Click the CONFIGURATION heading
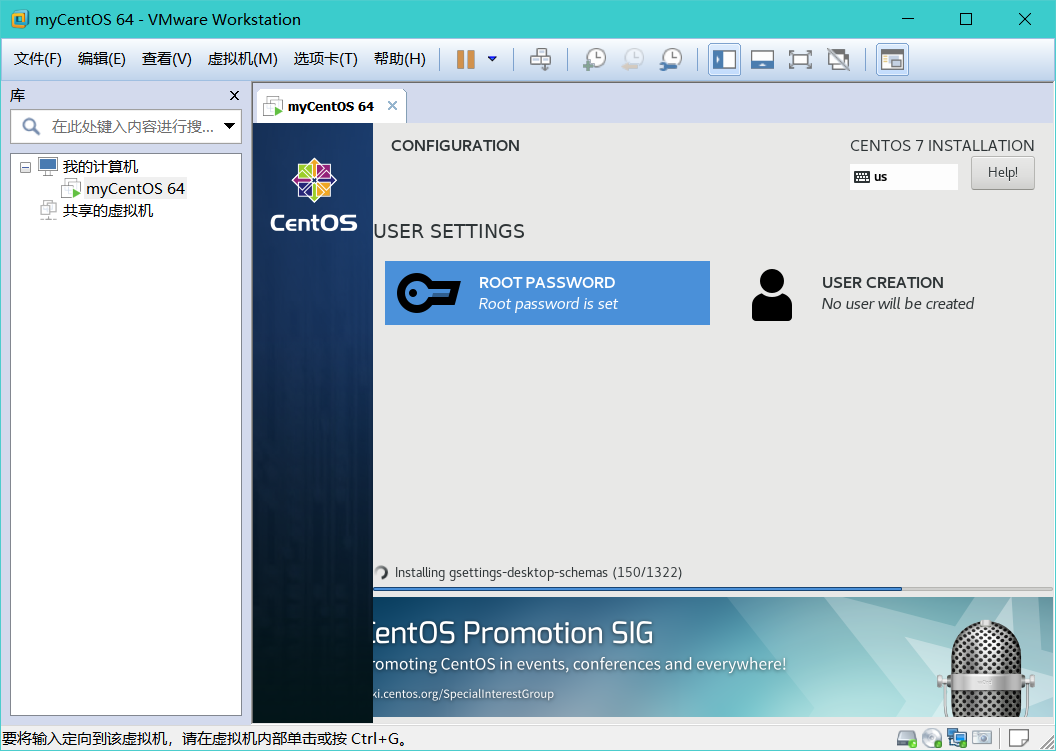The image size is (1056, 751). [x=455, y=145]
